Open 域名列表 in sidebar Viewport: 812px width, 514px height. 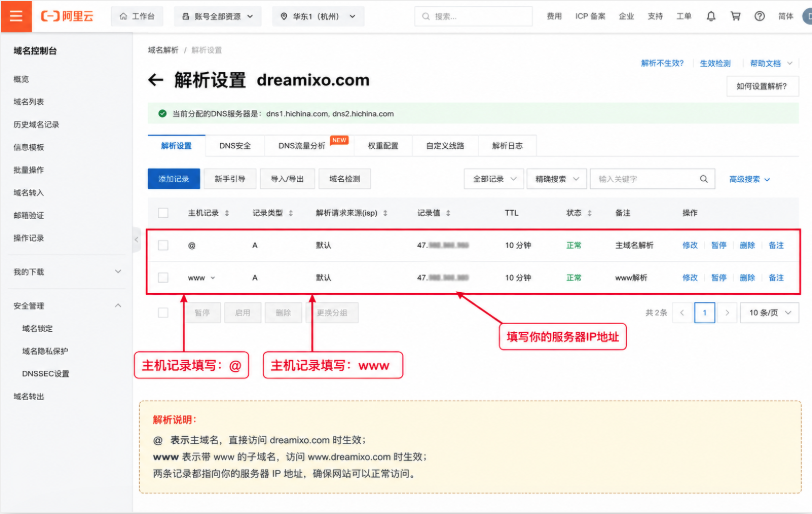pos(29,102)
